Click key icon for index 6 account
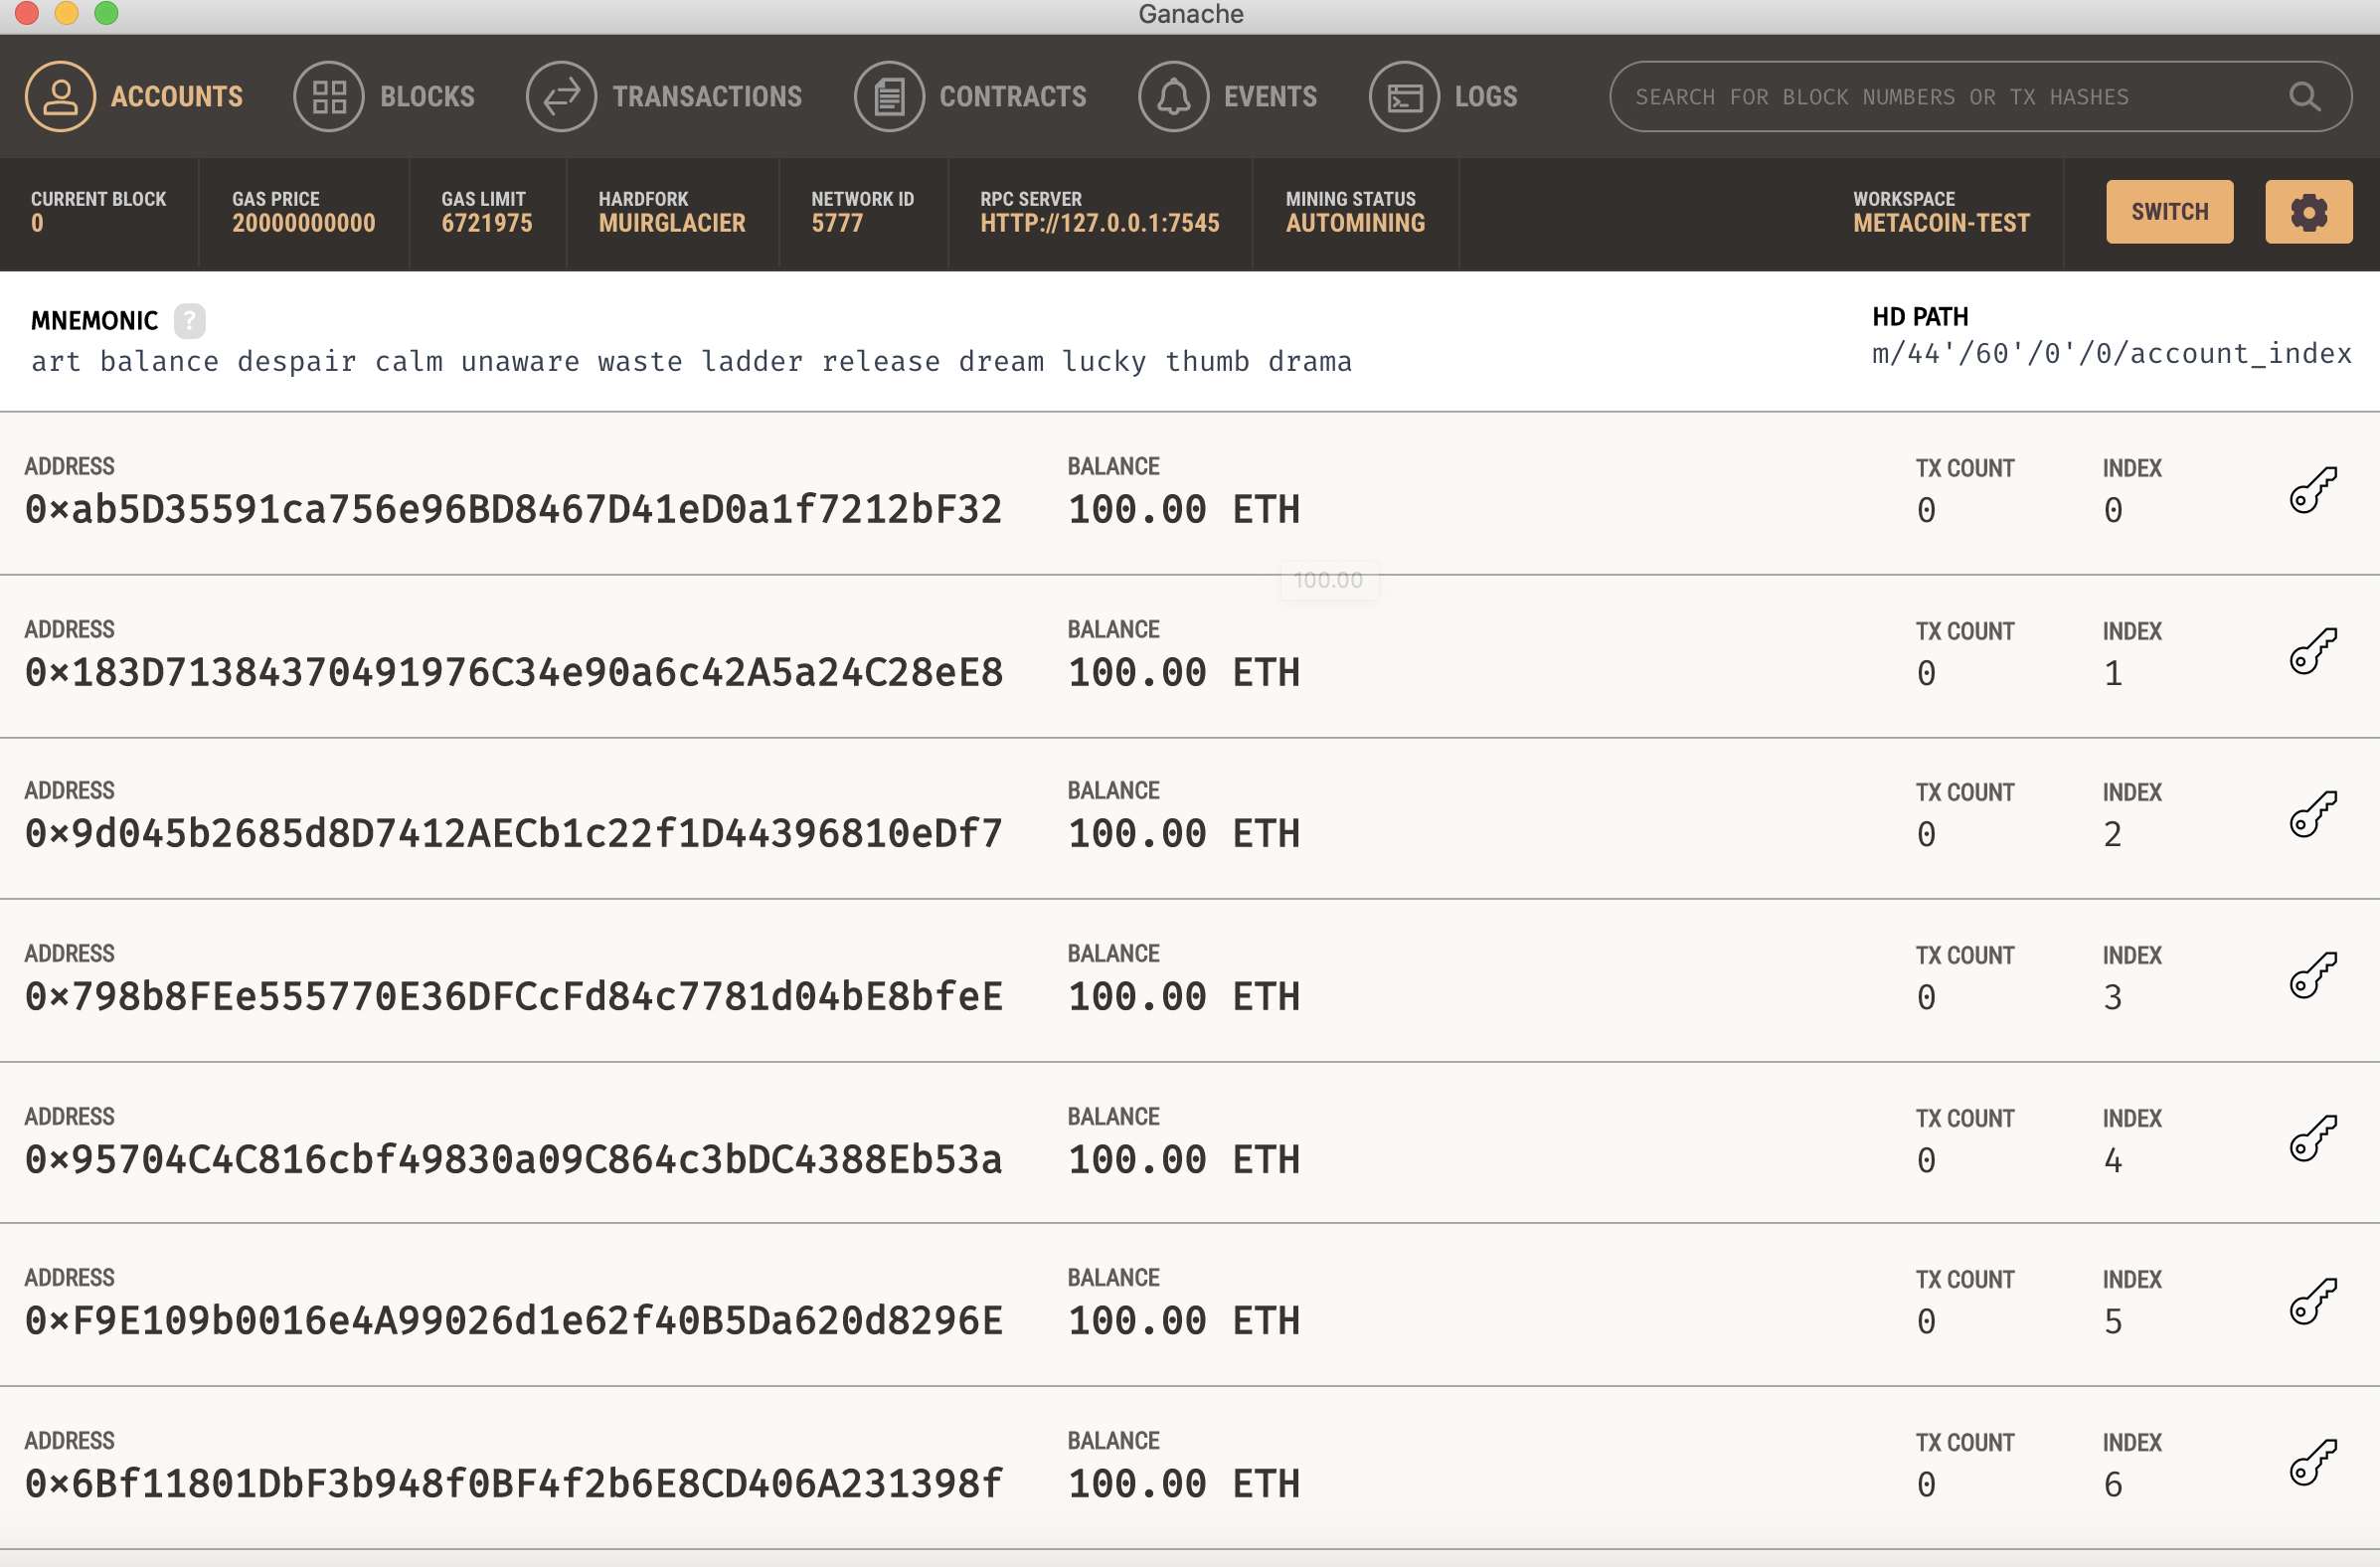The width and height of the screenshot is (2380, 1567). (x=2312, y=1463)
